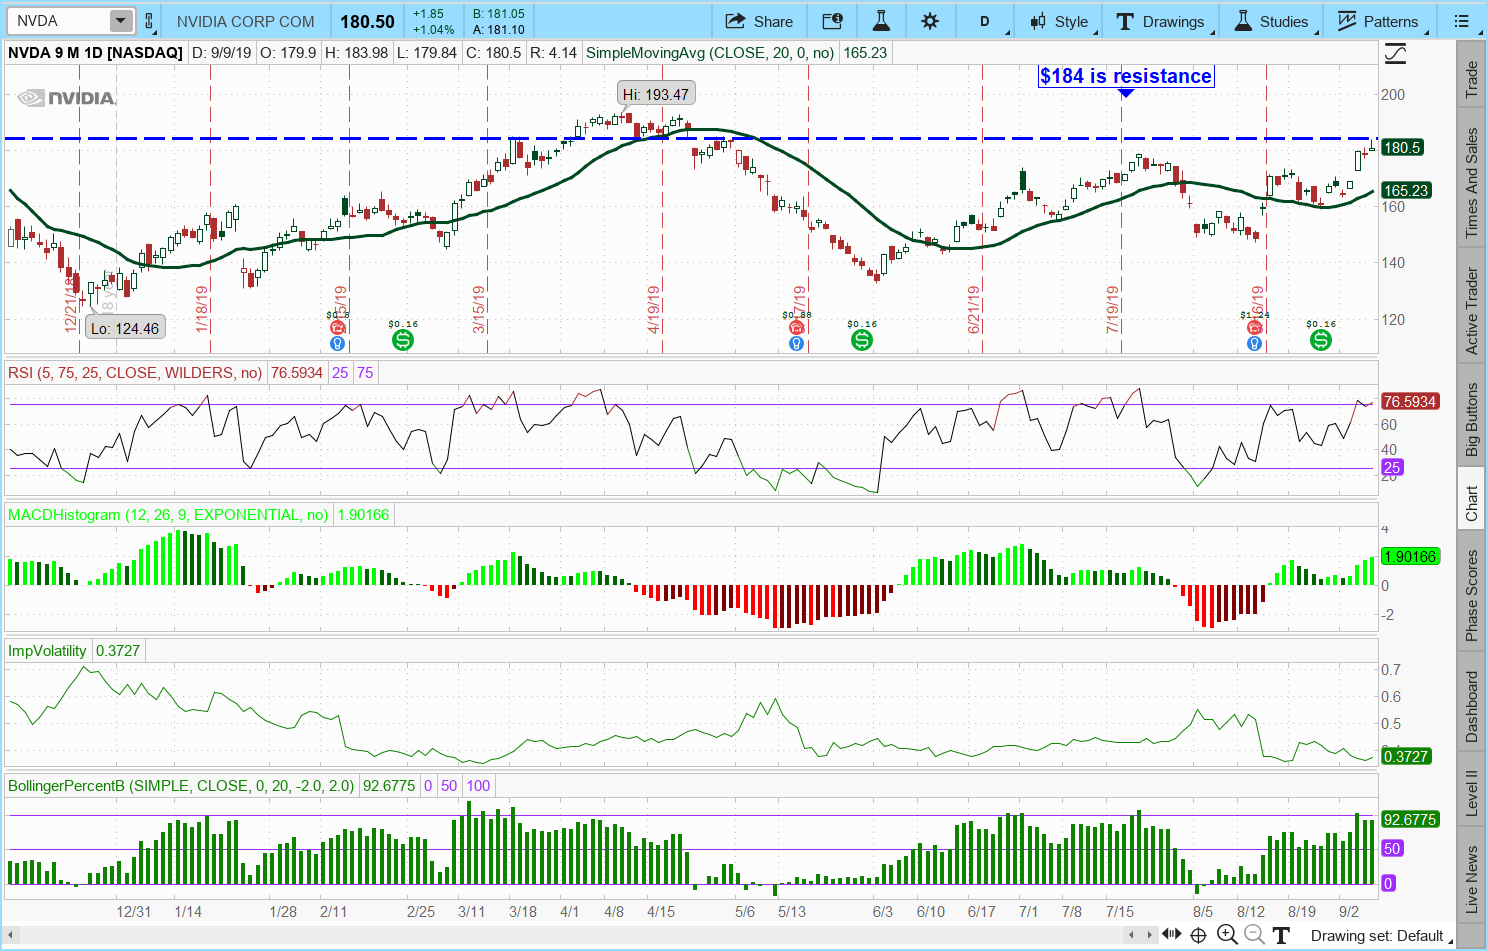Switch to the Active Trader side tab

point(1471,310)
